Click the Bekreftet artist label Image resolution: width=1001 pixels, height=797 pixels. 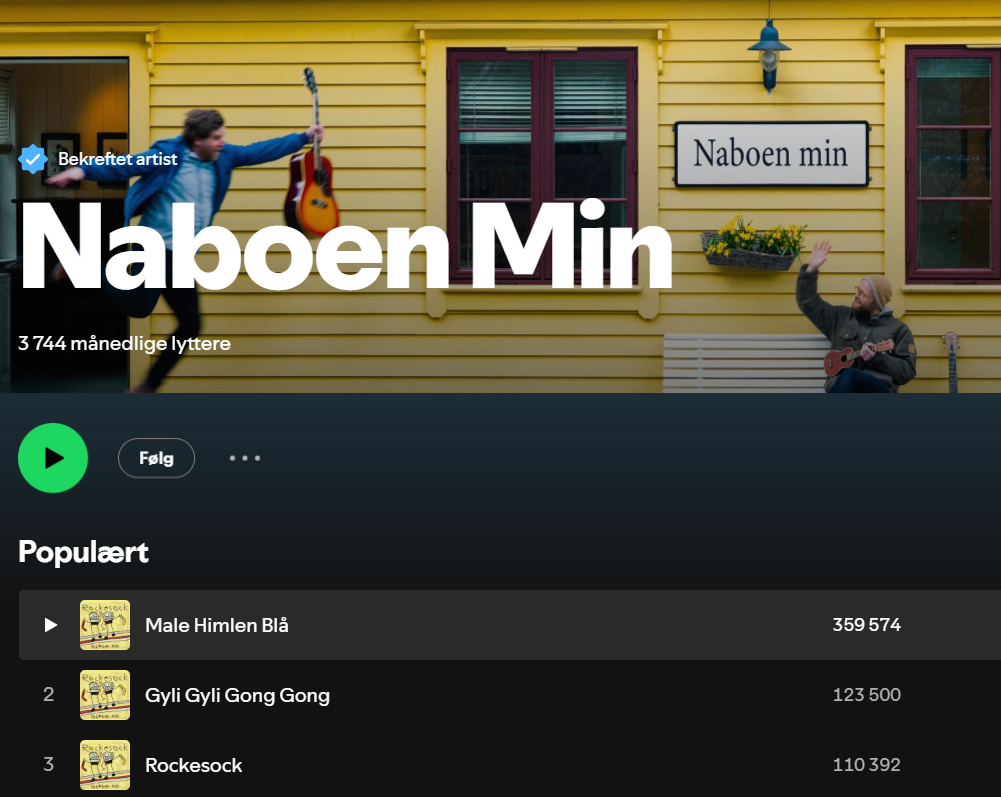[x=117, y=159]
